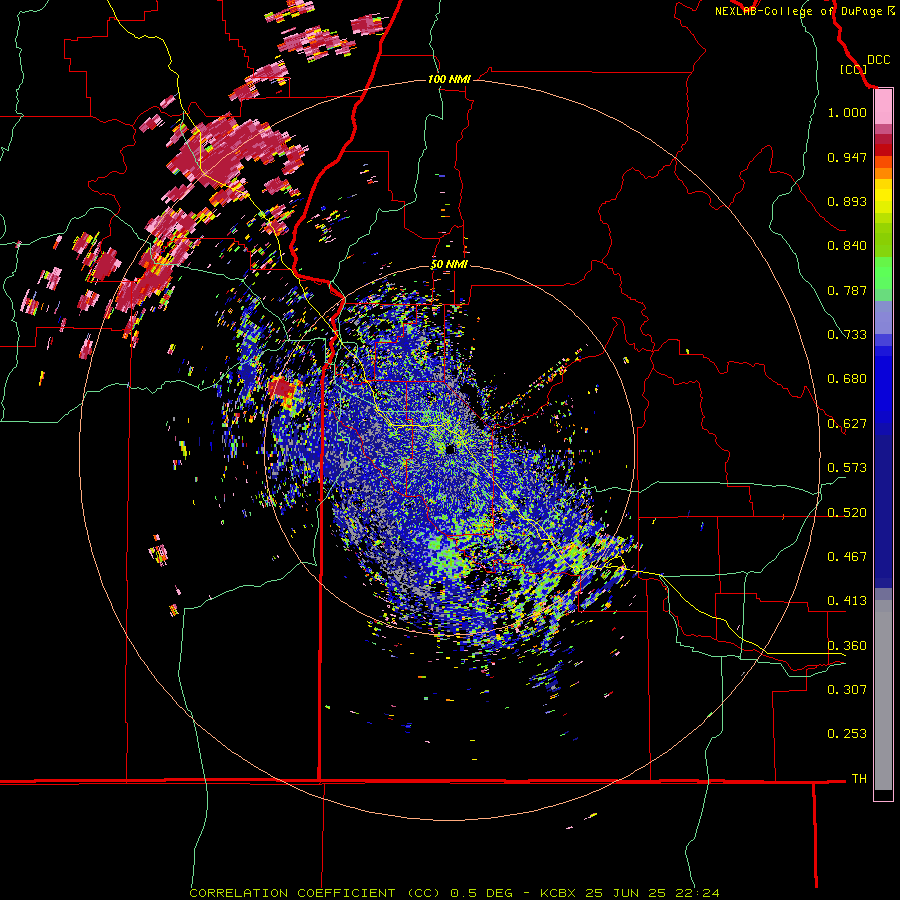
Task: Click the 0.467 color scale value
Action: coord(847,557)
